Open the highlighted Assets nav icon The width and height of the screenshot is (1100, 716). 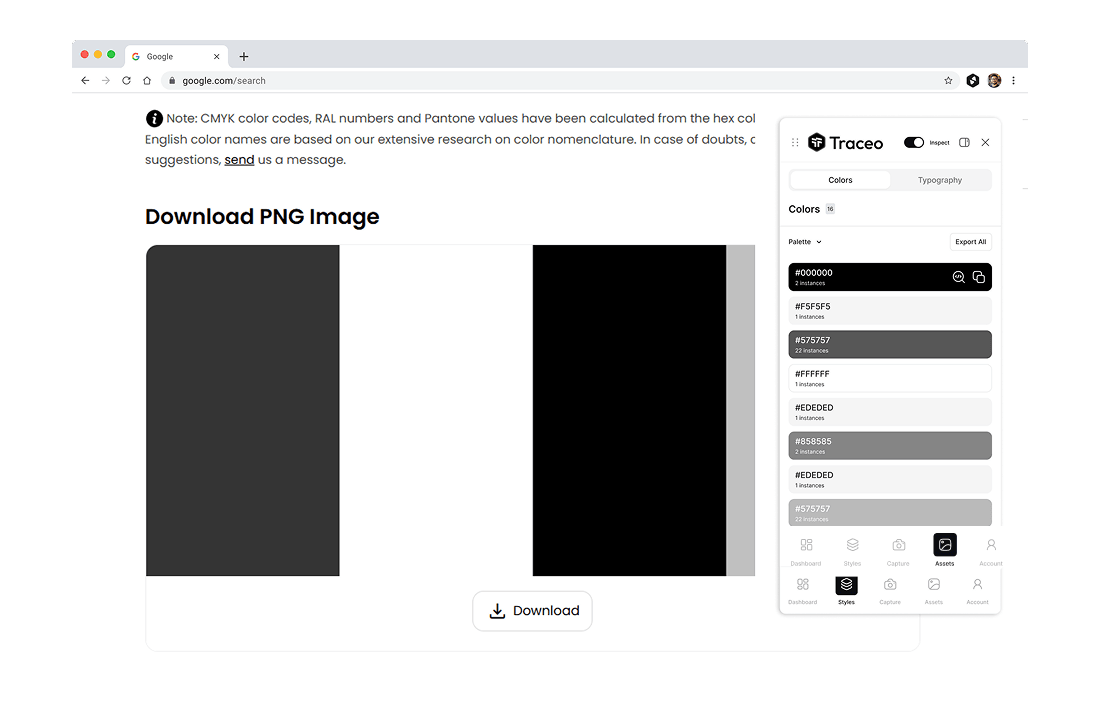pos(944,545)
